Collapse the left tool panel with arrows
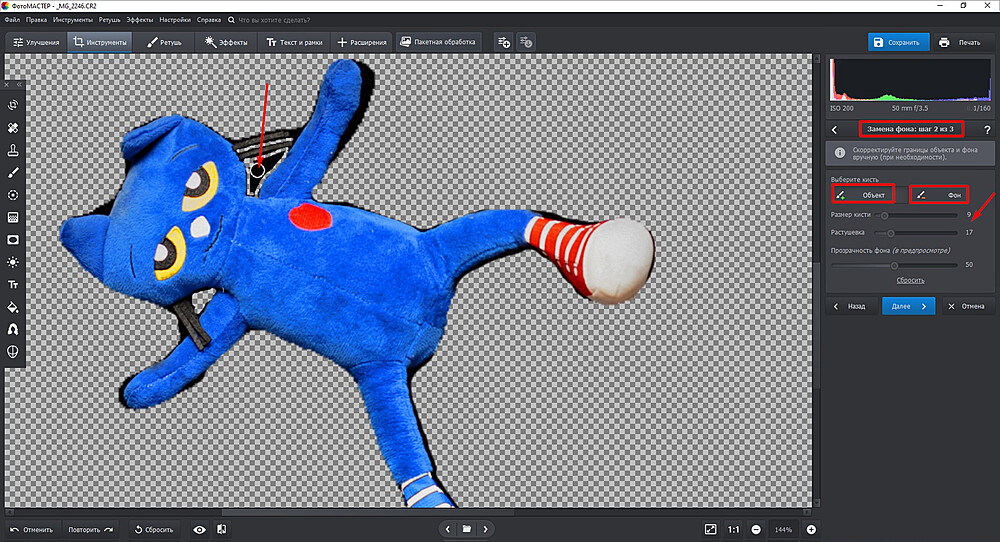This screenshot has height=542, width=1000. pos(18,84)
